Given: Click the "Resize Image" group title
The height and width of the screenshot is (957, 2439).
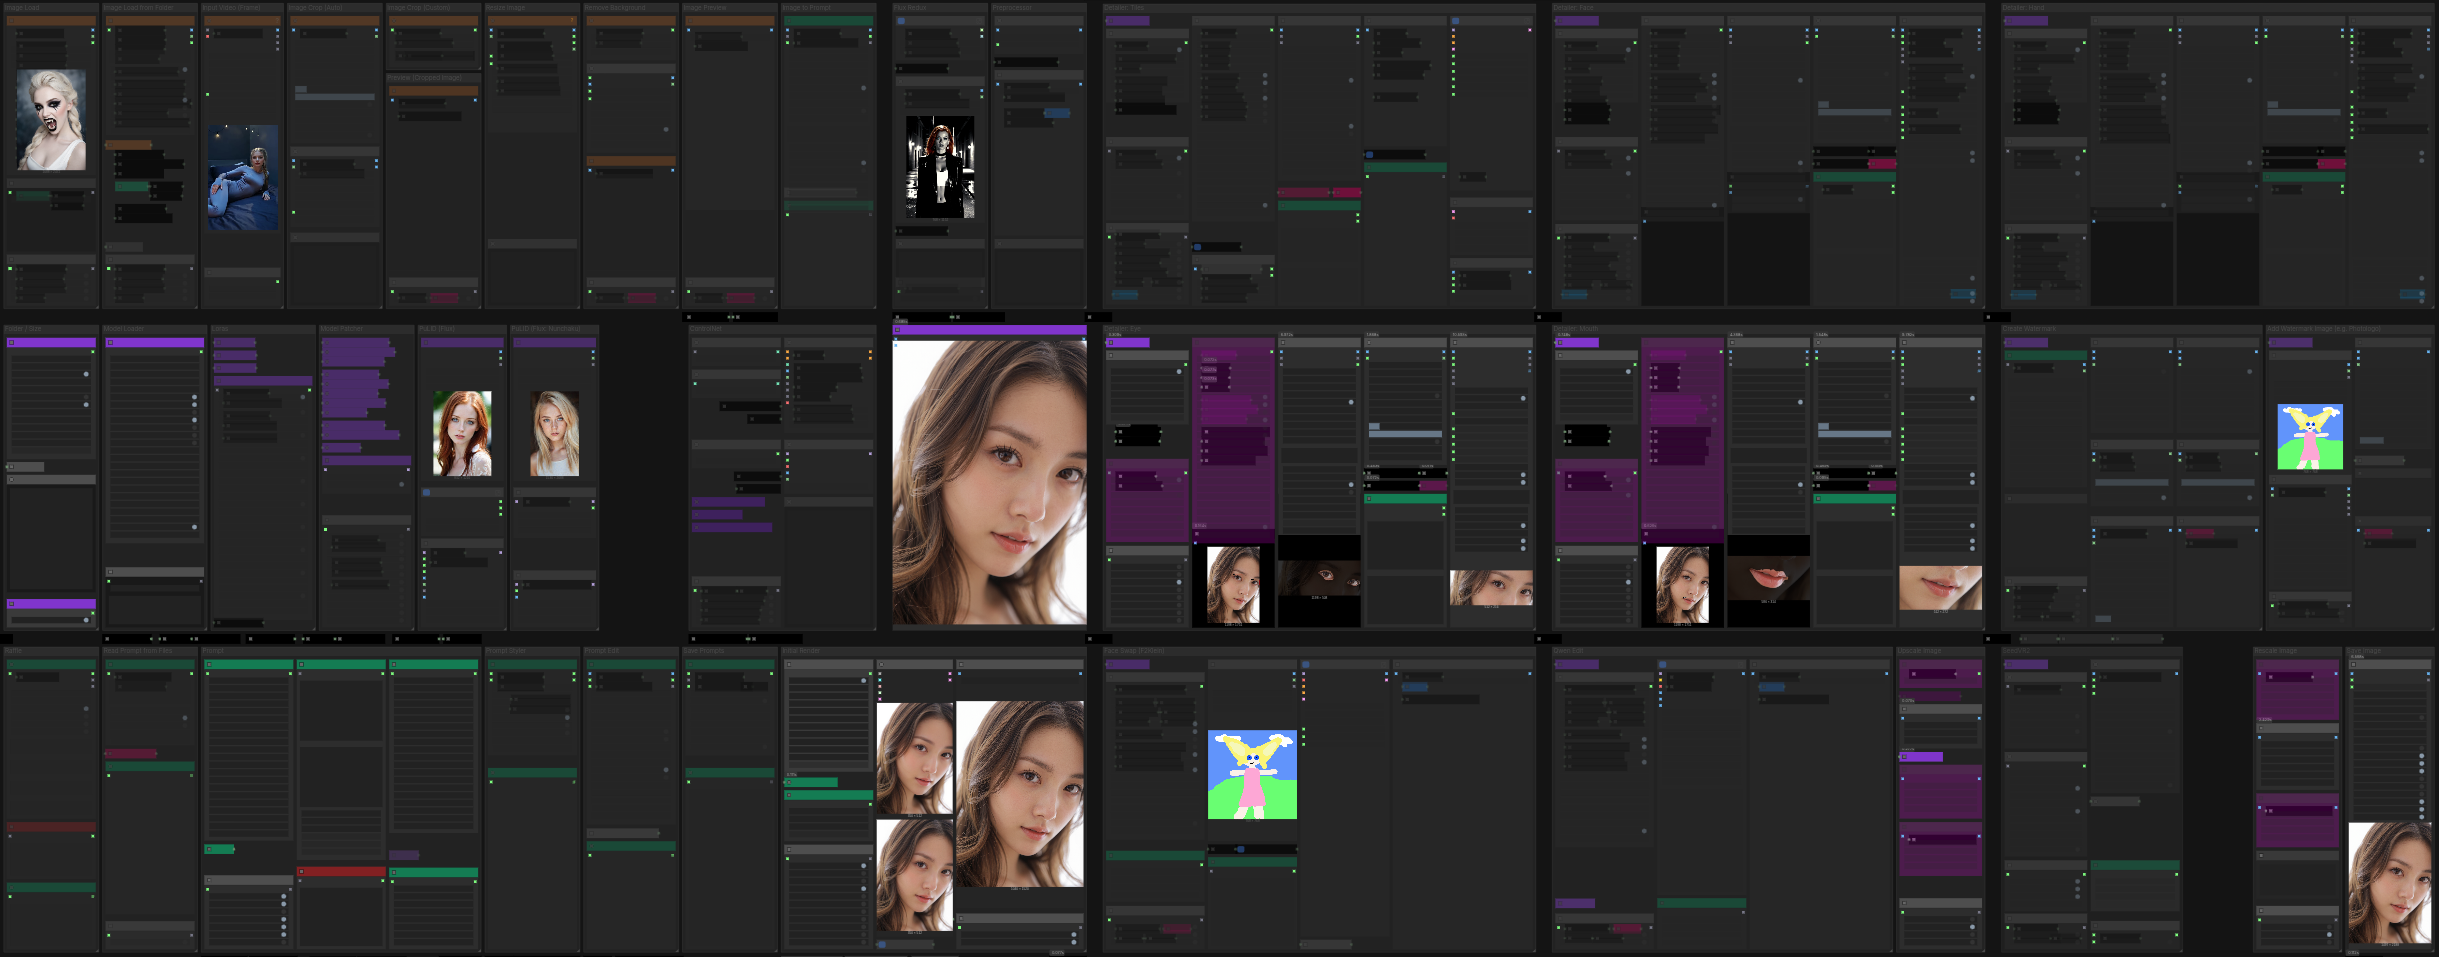Looking at the screenshot, I should coord(506,8).
